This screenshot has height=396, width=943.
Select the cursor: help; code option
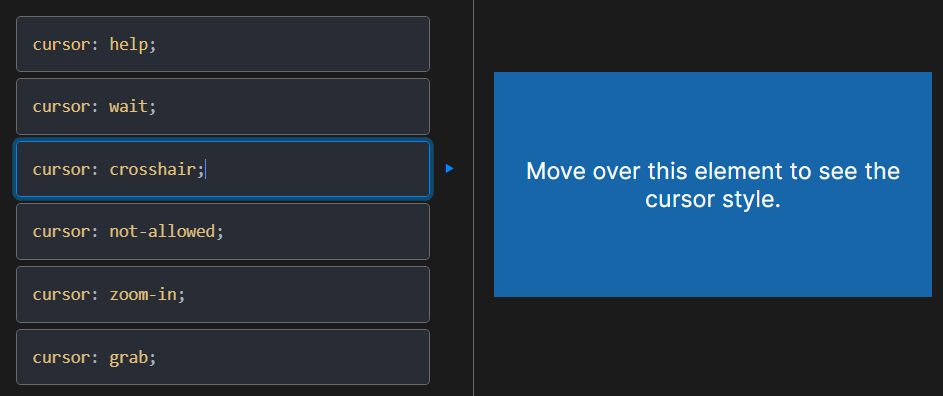[223, 44]
